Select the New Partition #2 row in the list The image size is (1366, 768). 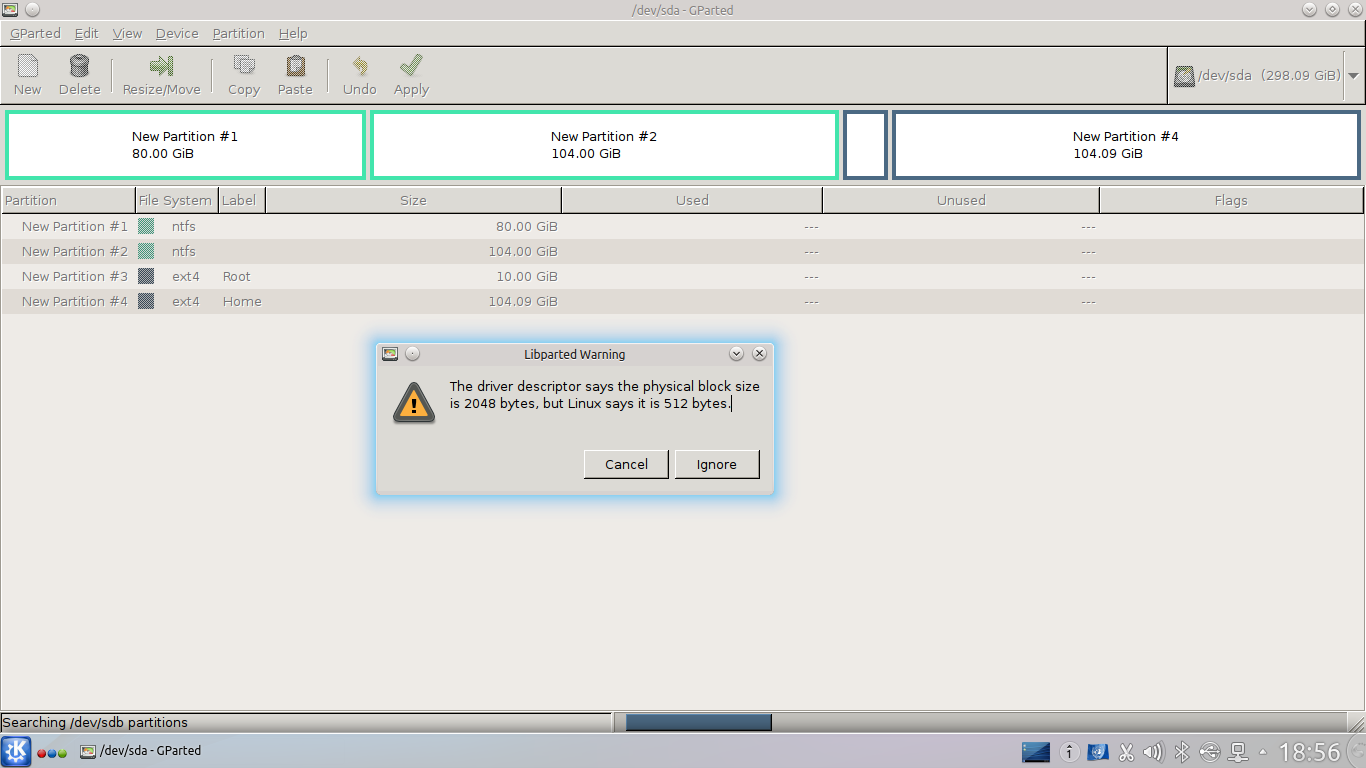coord(682,251)
